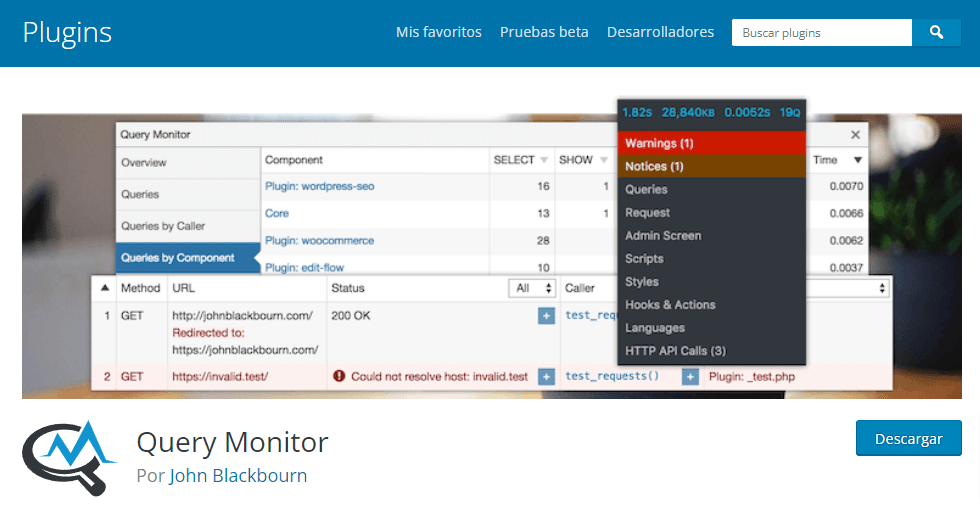The image size is (980, 519).
Task: Select the Overview tab
Action: [x=188, y=163]
